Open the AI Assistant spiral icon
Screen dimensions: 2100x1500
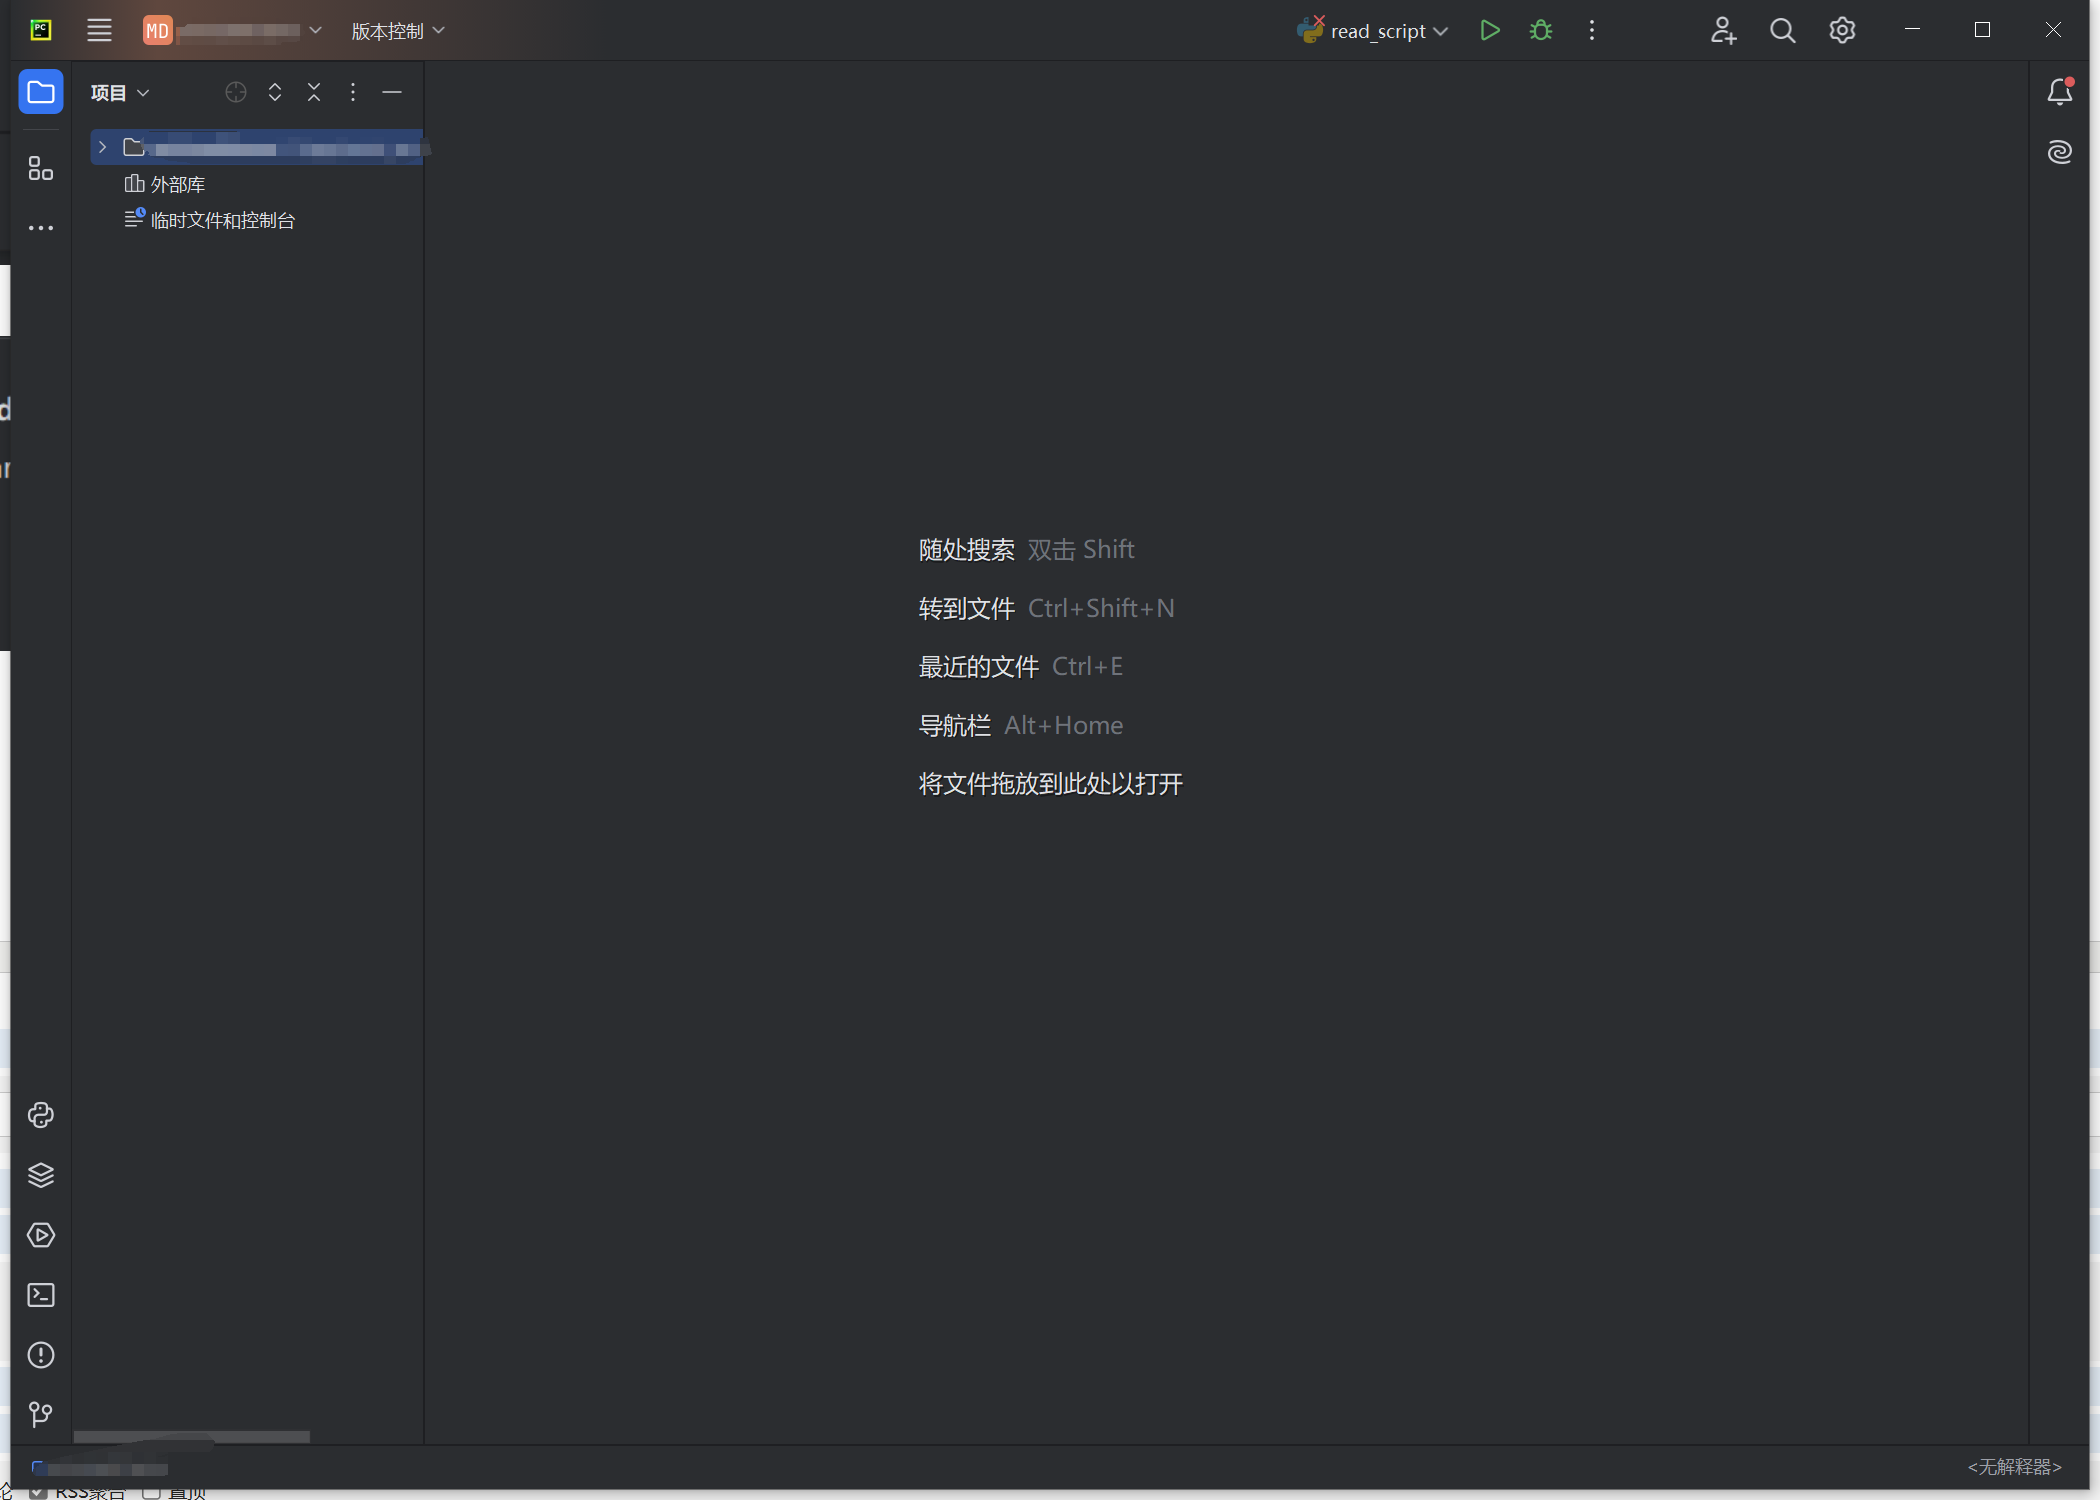2060,152
